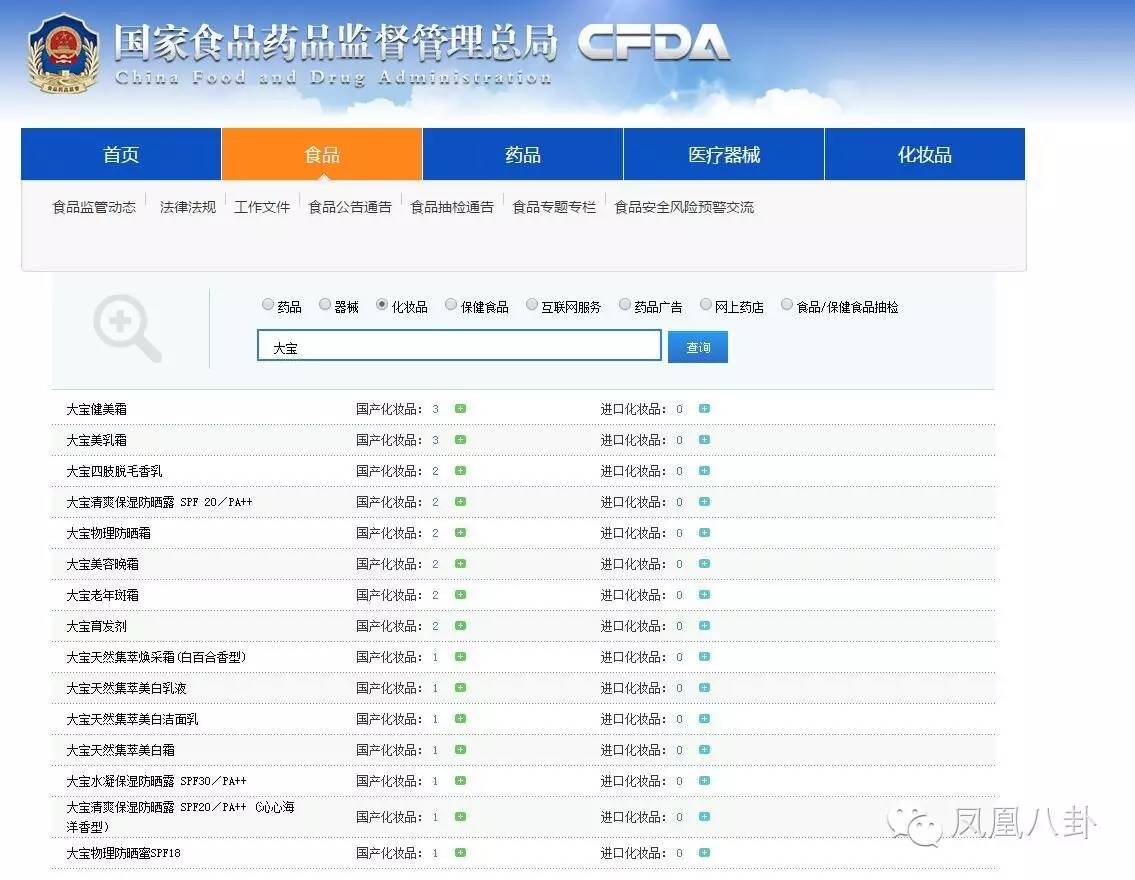This screenshot has width=1135, height=880.
Task: Open the 食品 navigation tab
Action: point(322,154)
